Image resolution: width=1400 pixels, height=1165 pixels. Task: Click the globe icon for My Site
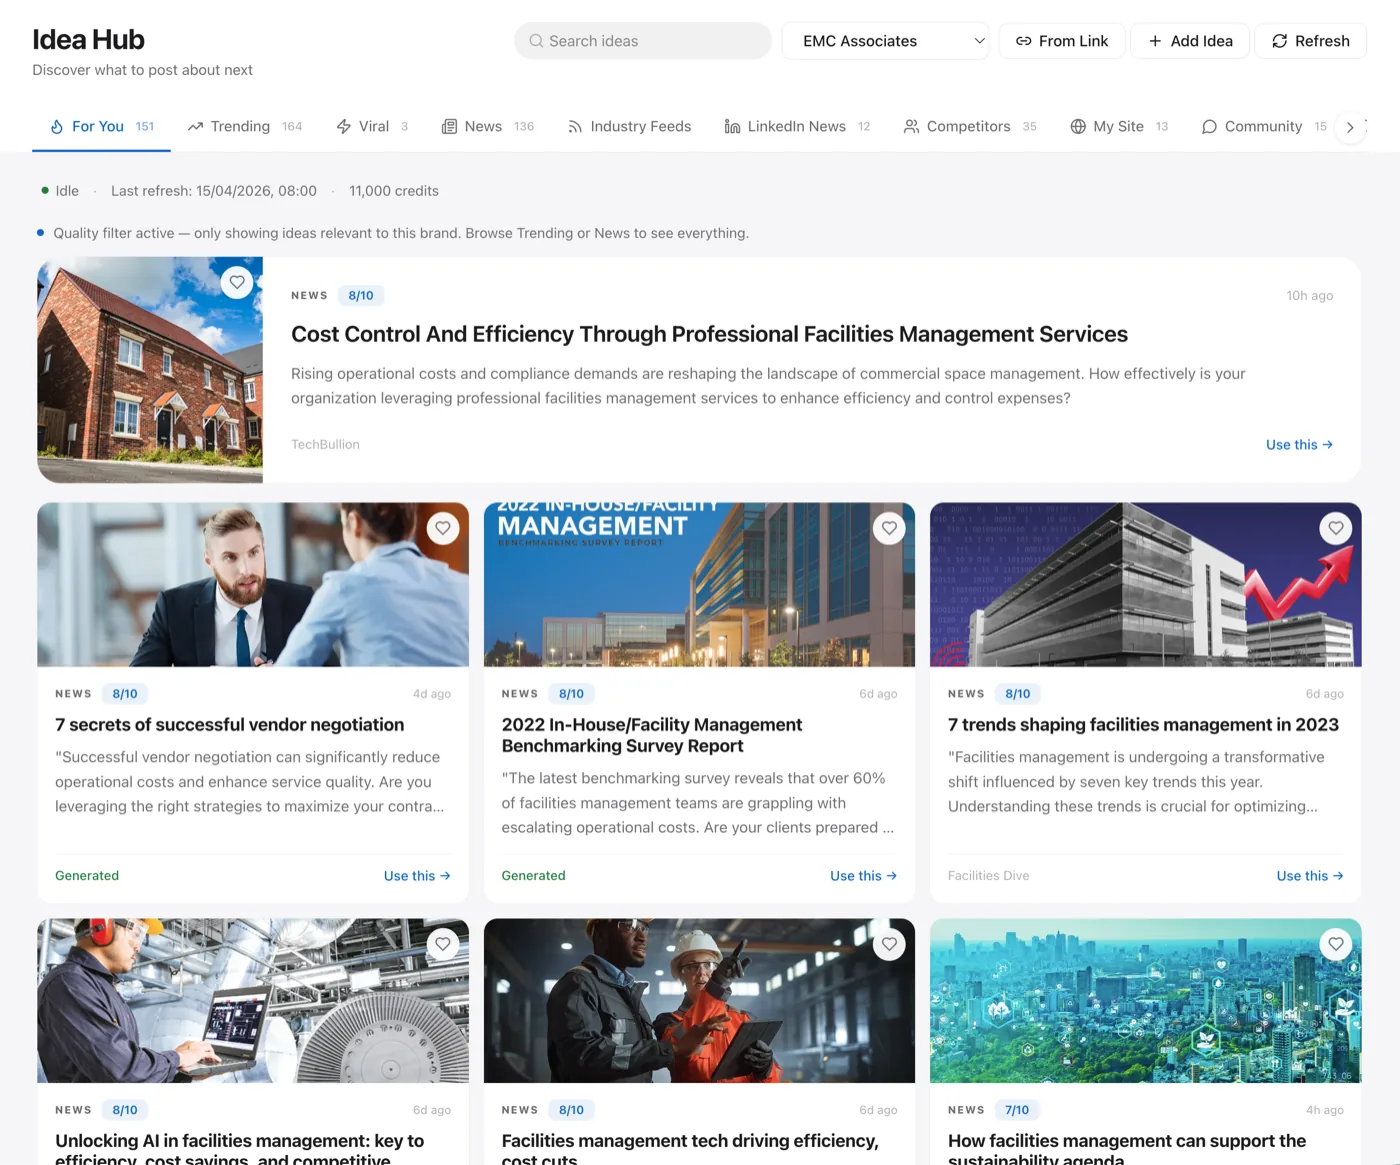coord(1078,127)
